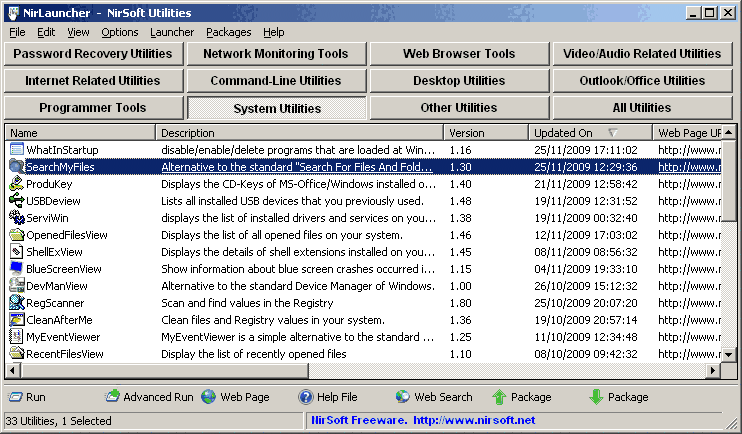Click the OpenedFilesView folder icon
742x434 pixels.
[17, 235]
